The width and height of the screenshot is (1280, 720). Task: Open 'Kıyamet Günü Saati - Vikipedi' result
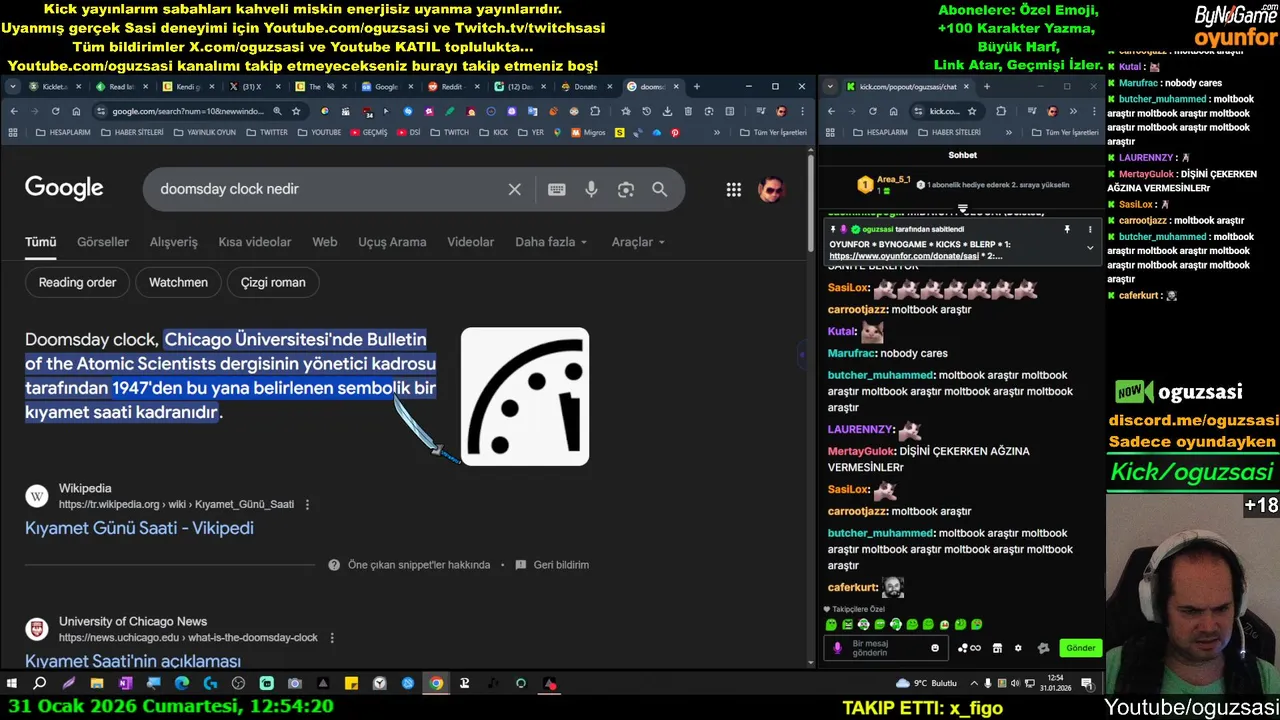click(139, 528)
